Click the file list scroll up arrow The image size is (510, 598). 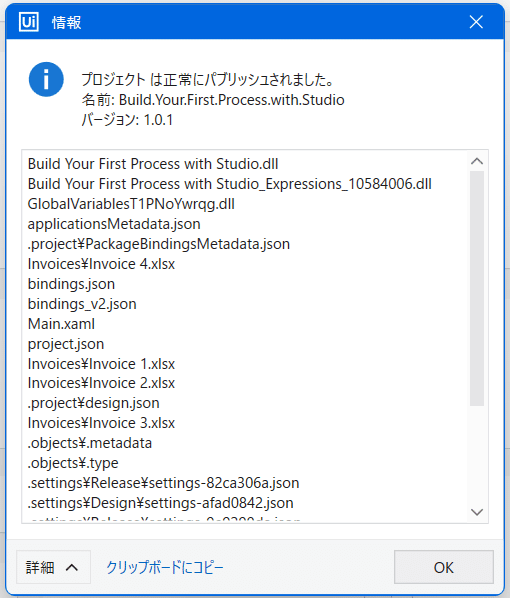(x=477, y=161)
